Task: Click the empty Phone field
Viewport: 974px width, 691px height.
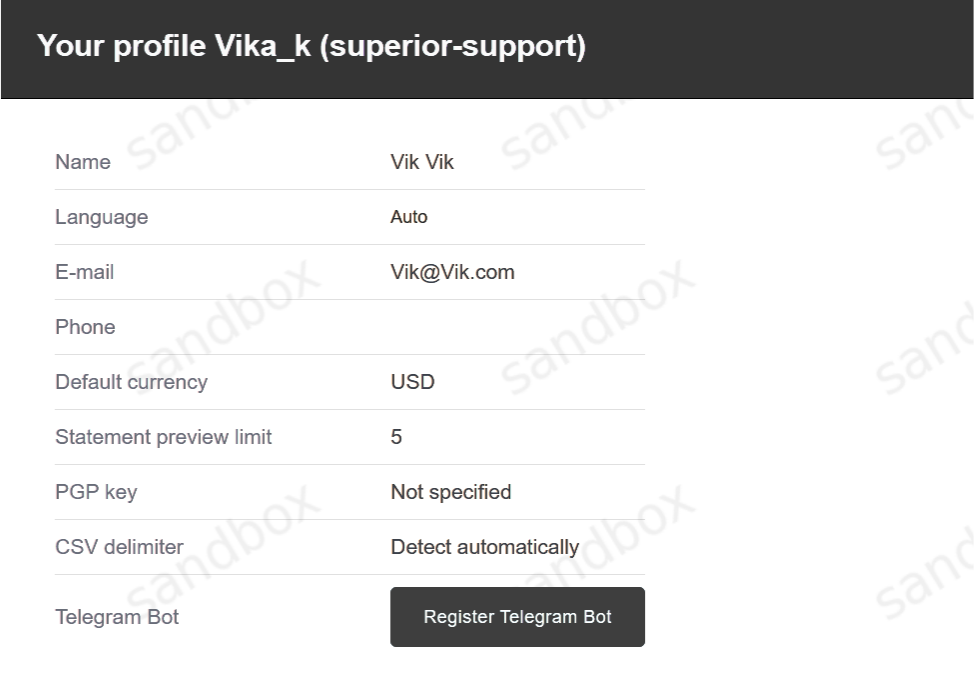Action: click(515, 327)
